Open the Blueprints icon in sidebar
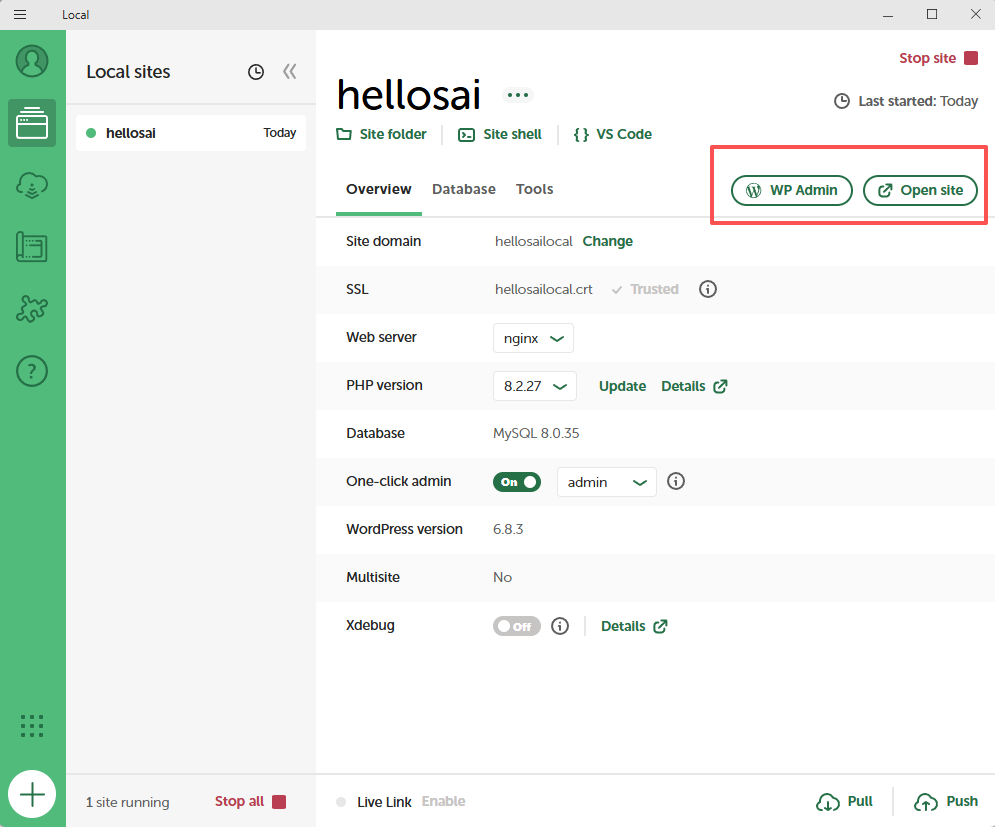 32,247
